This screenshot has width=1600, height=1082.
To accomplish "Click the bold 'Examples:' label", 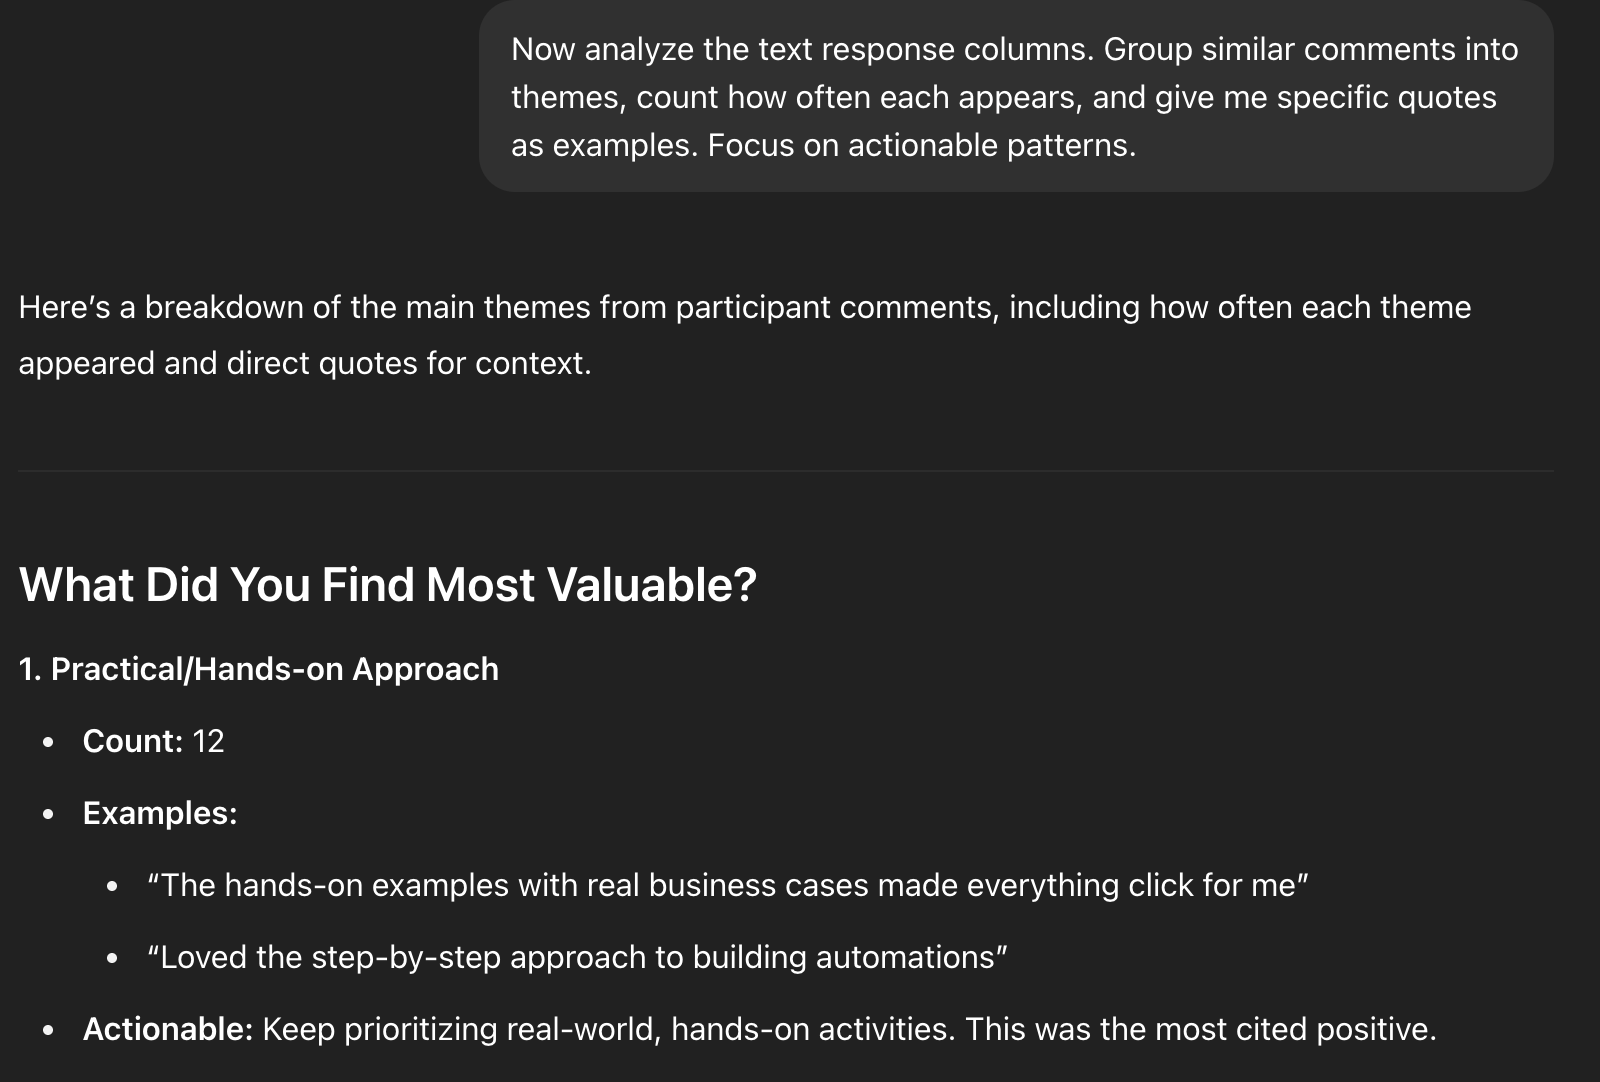I will (160, 813).
